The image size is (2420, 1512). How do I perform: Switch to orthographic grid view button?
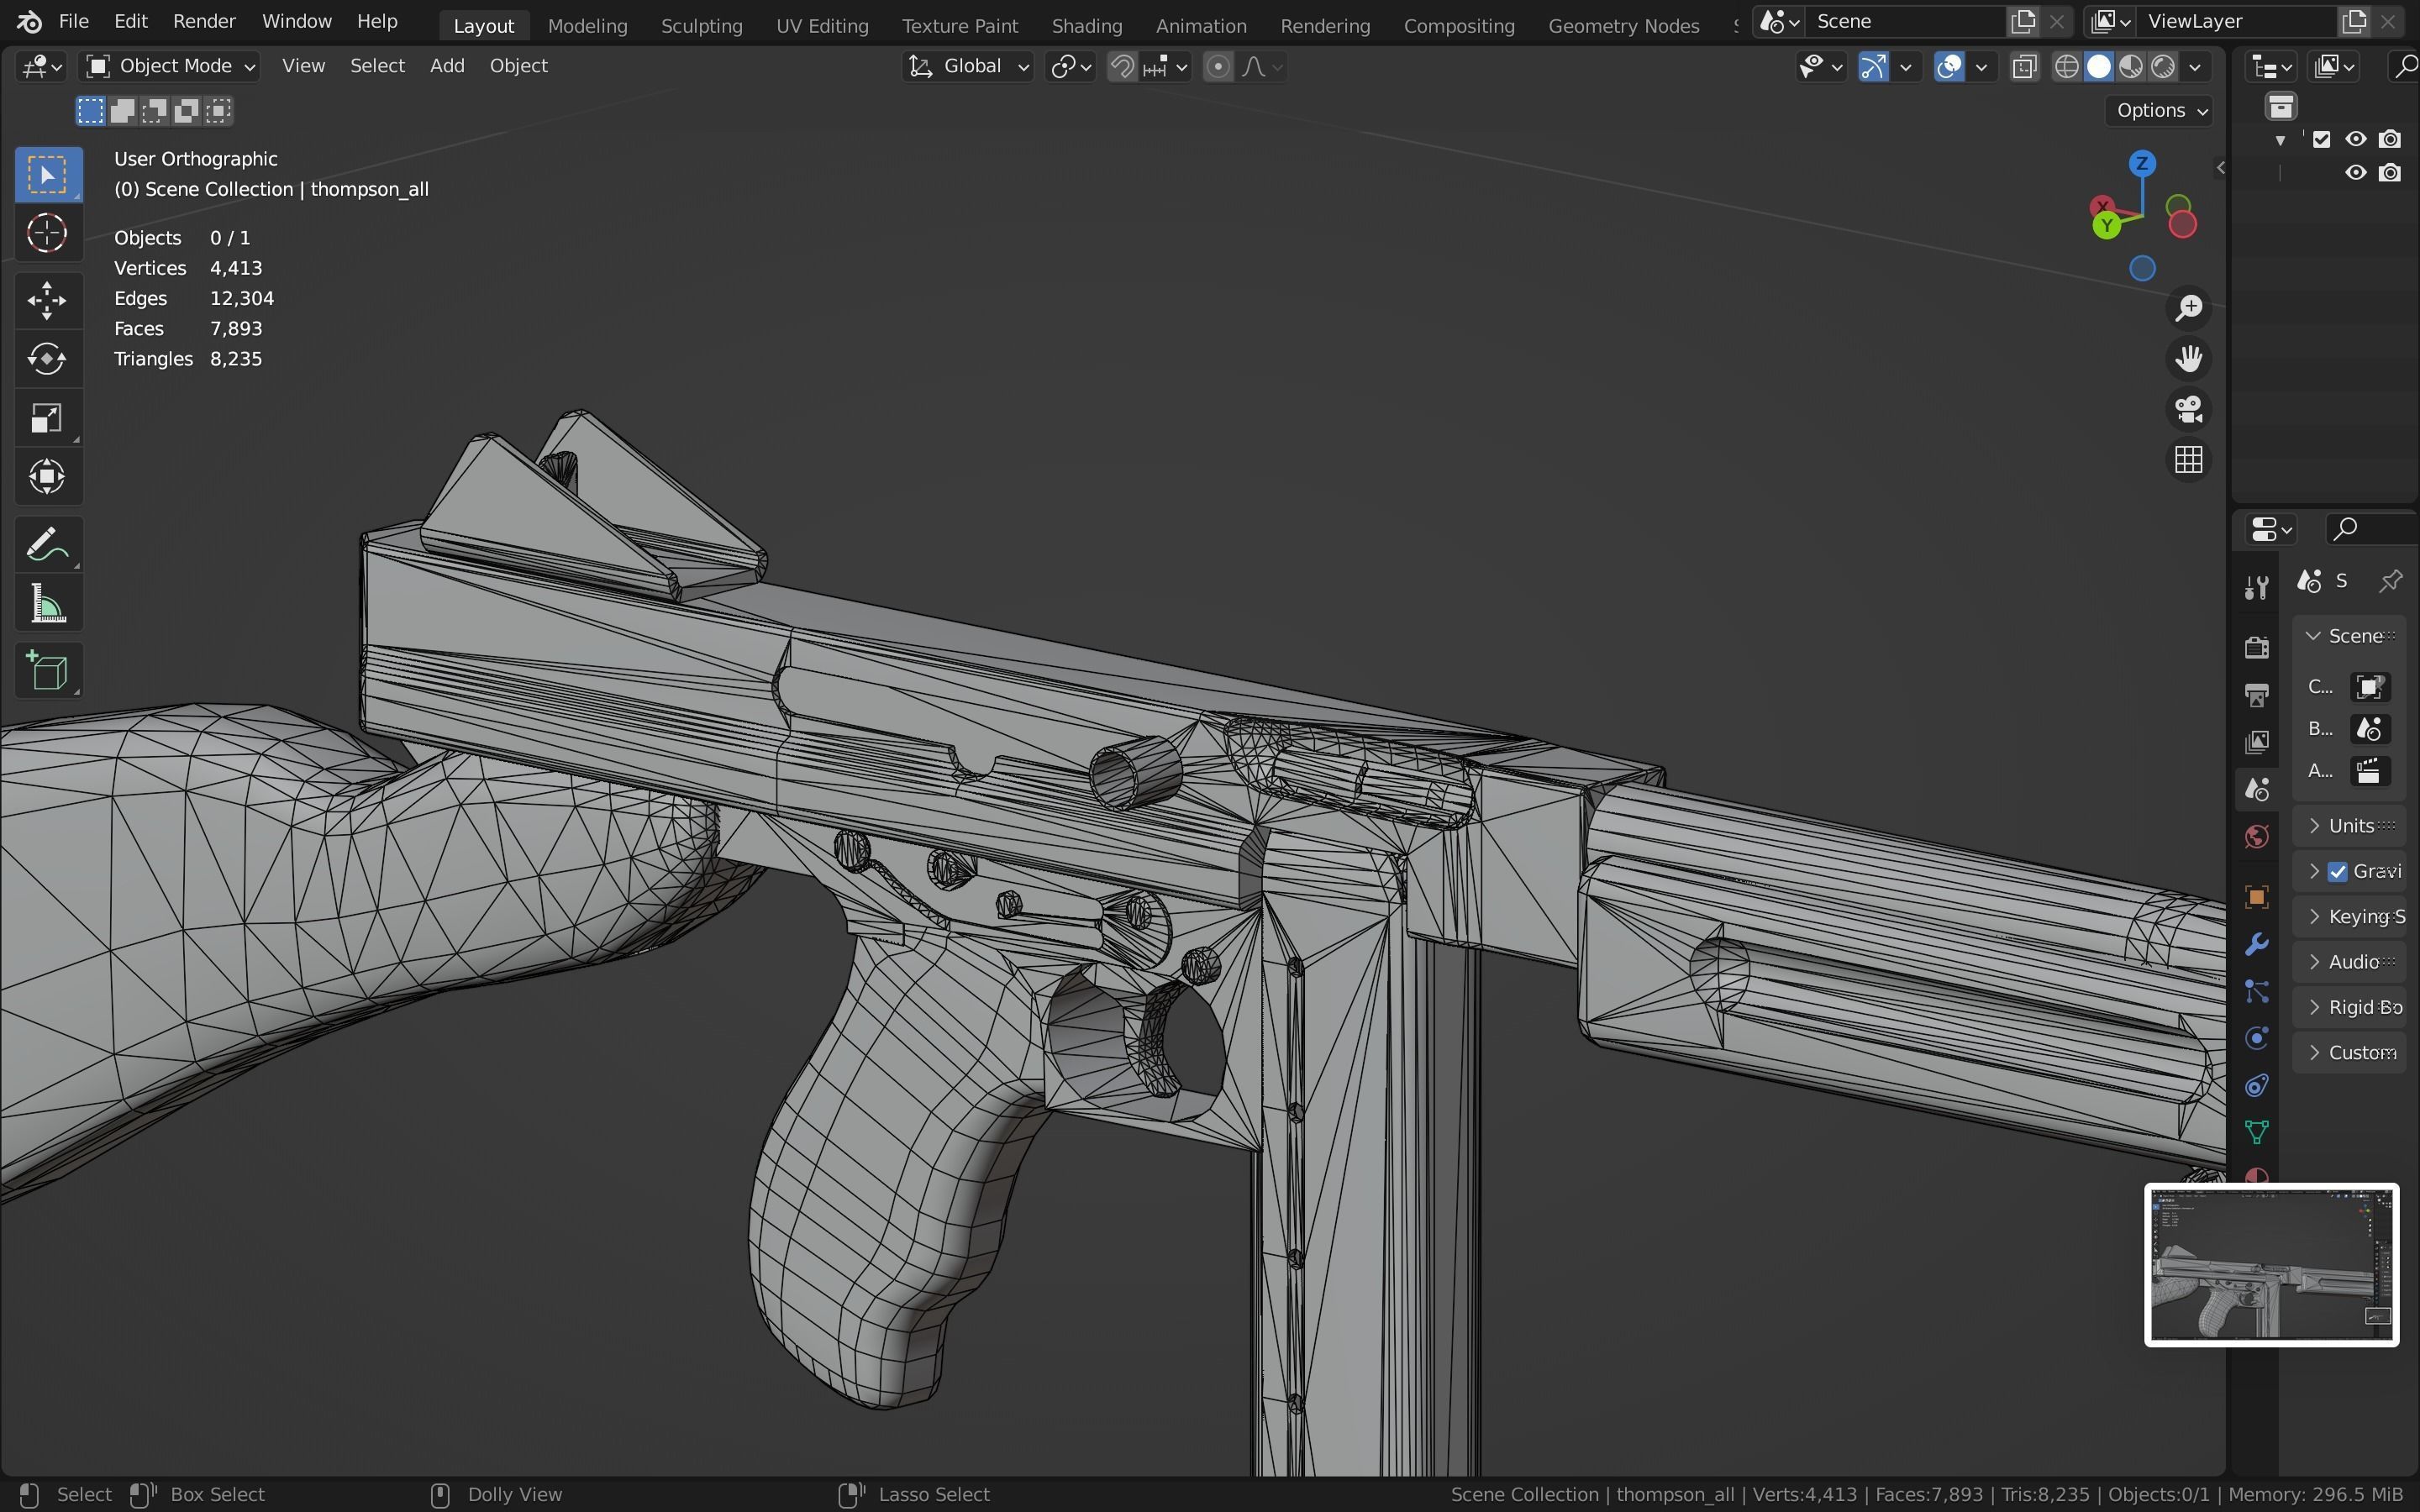click(x=2188, y=461)
